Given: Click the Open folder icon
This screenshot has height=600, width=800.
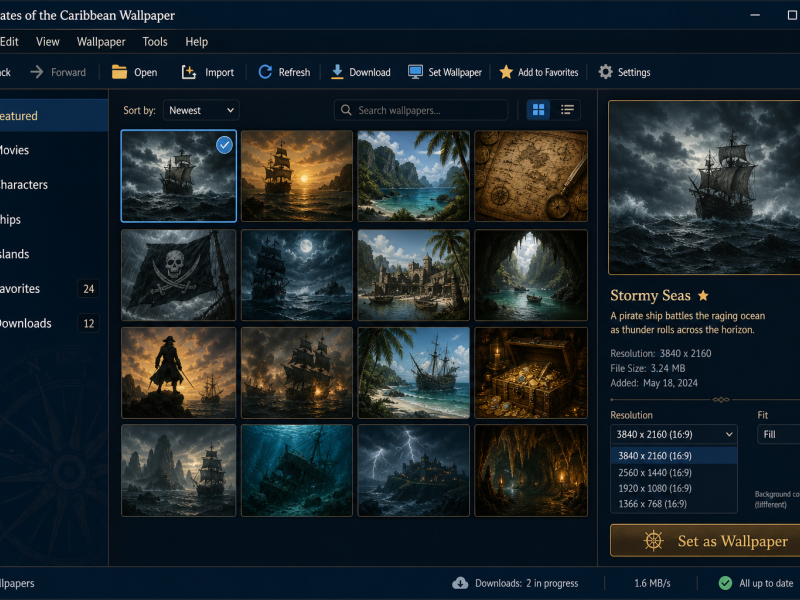Looking at the screenshot, I should [x=119, y=72].
